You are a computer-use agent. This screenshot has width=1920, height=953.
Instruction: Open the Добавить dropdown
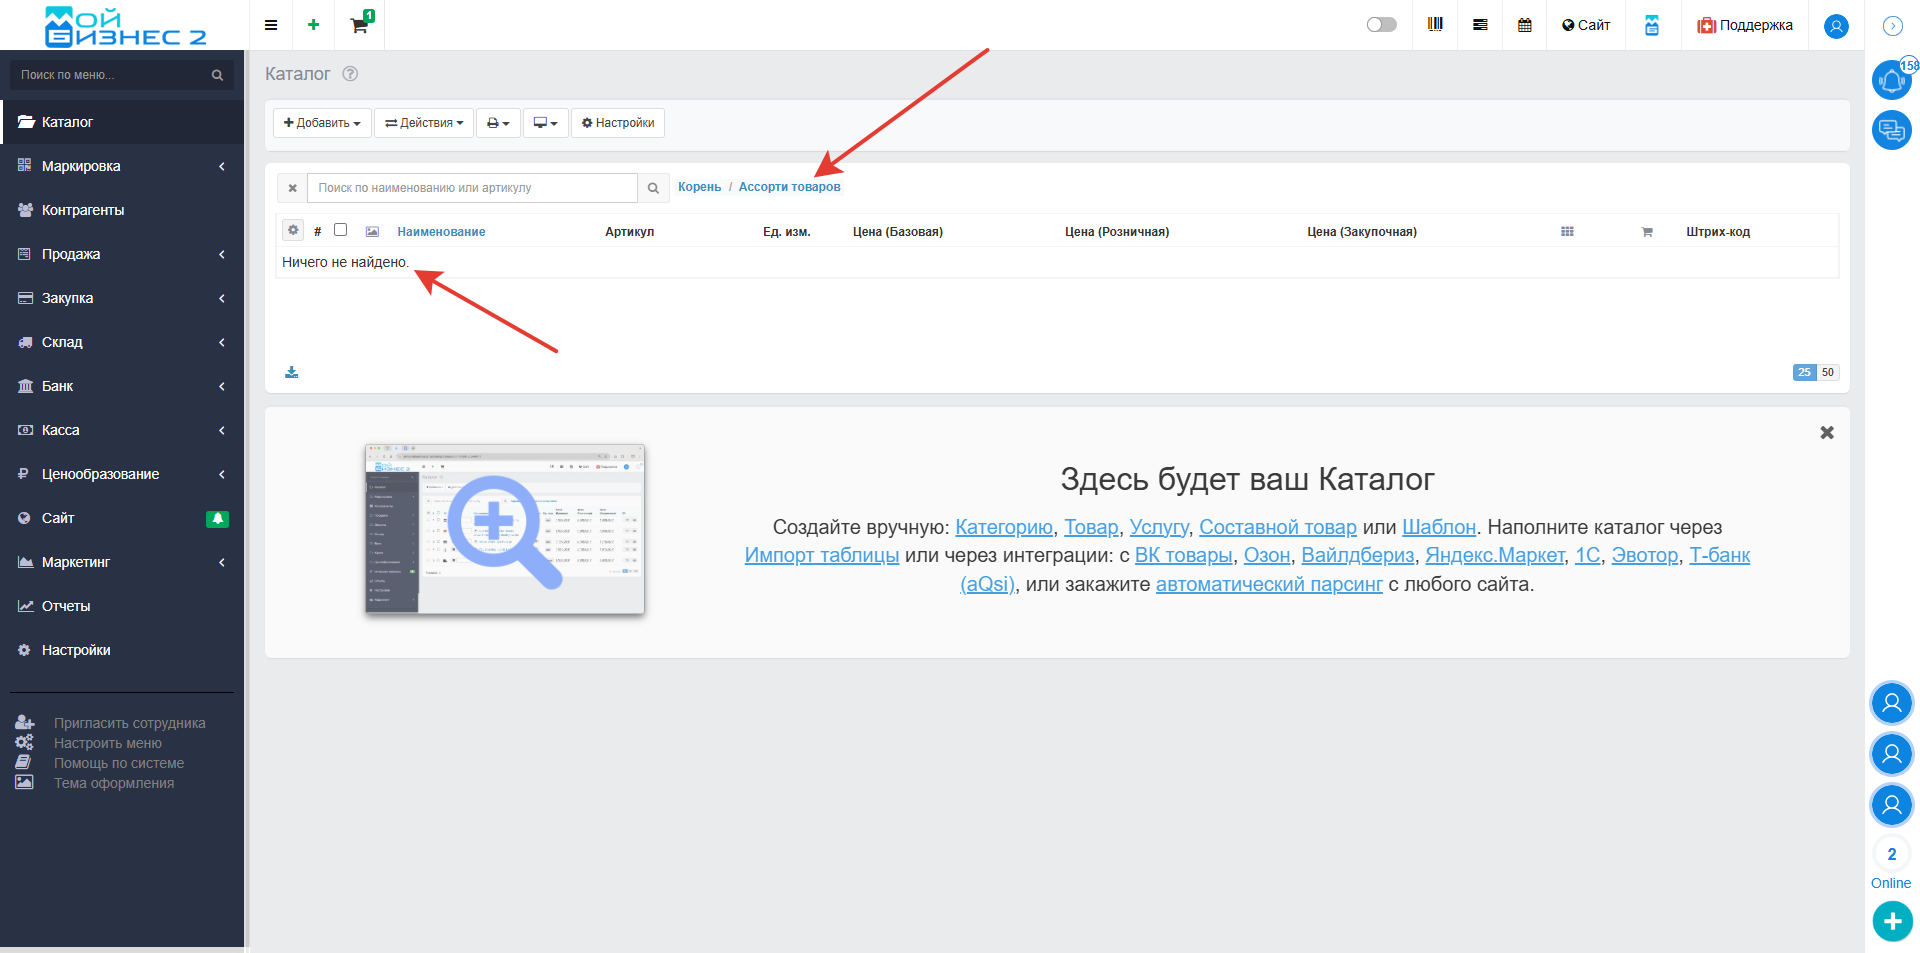(x=322, y=123)
